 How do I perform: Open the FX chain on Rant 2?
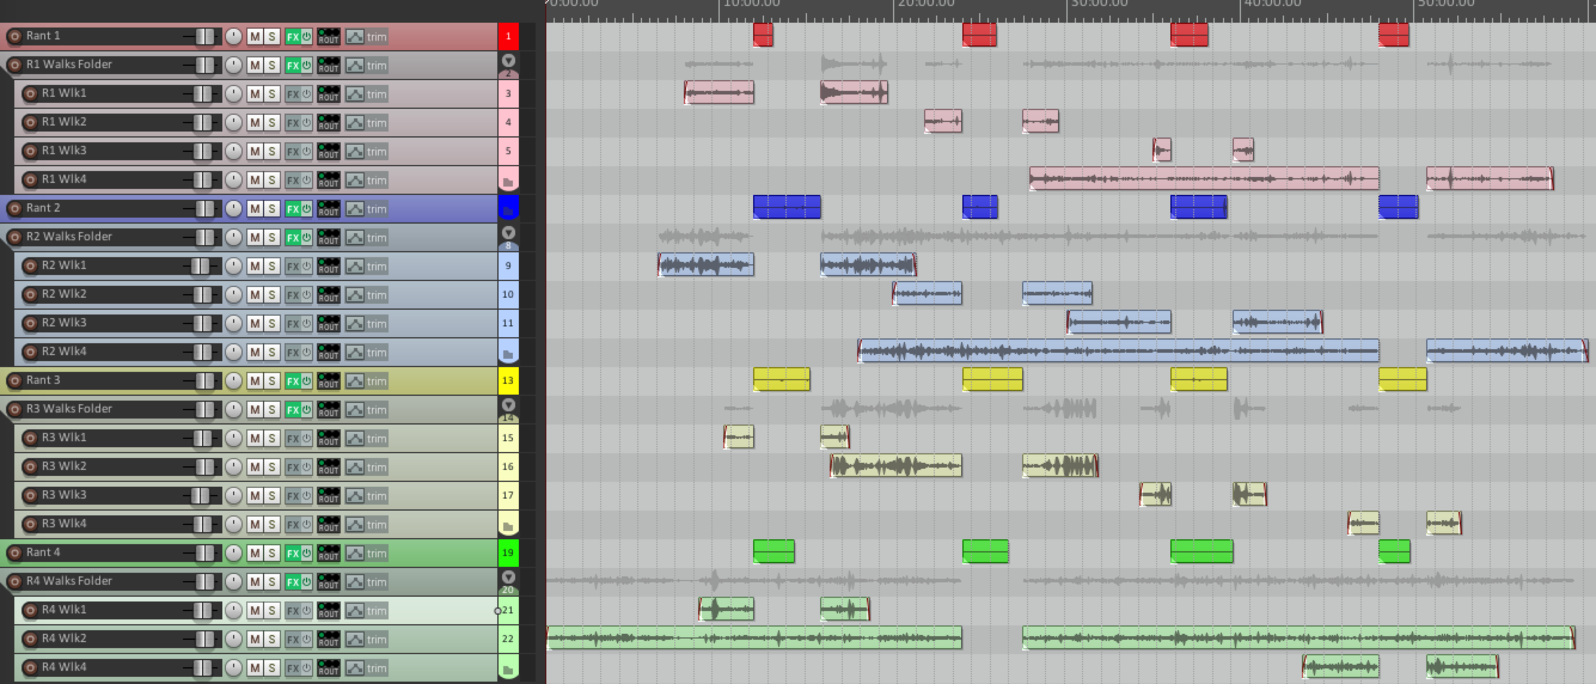coord(292,209)
